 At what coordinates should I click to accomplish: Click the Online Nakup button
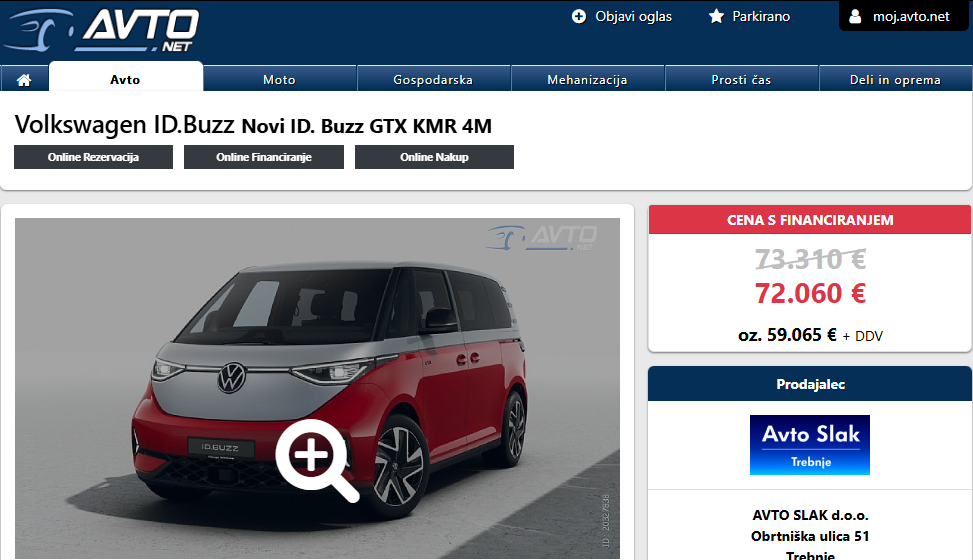click(x=434, y=157)
